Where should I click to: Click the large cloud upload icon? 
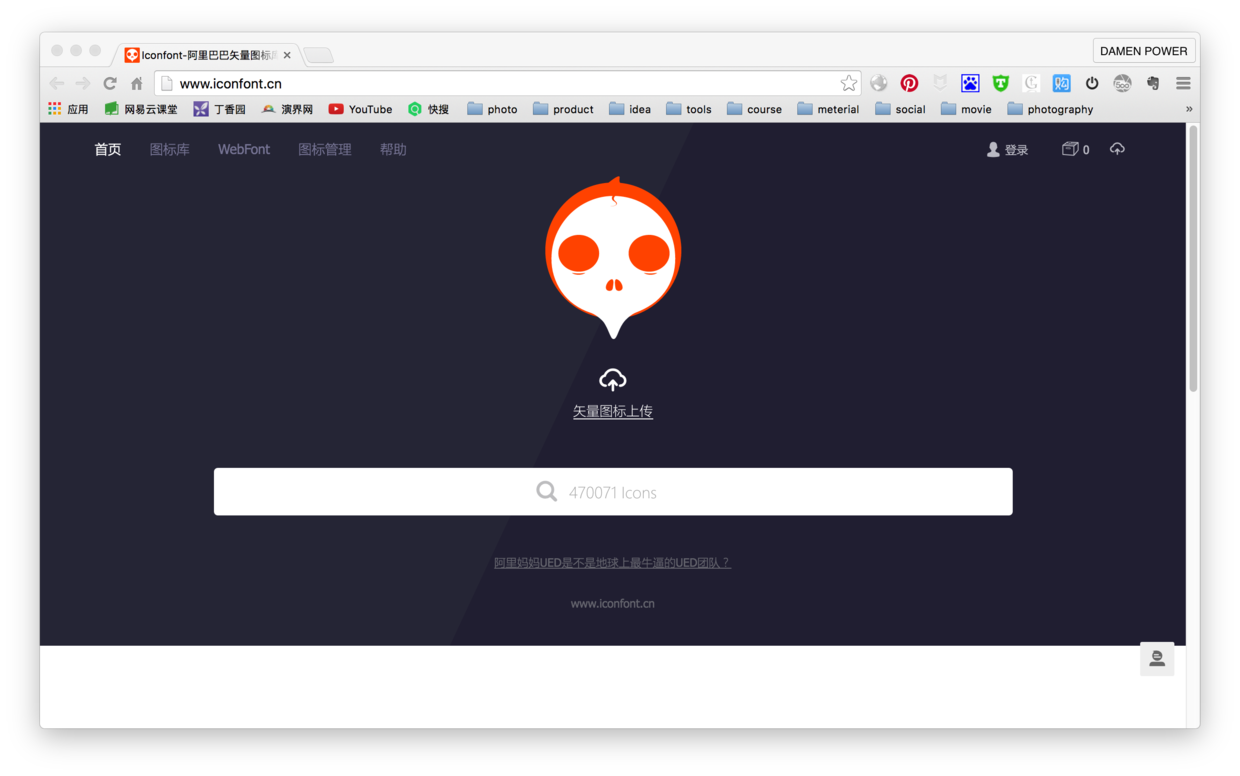[612, 379]
